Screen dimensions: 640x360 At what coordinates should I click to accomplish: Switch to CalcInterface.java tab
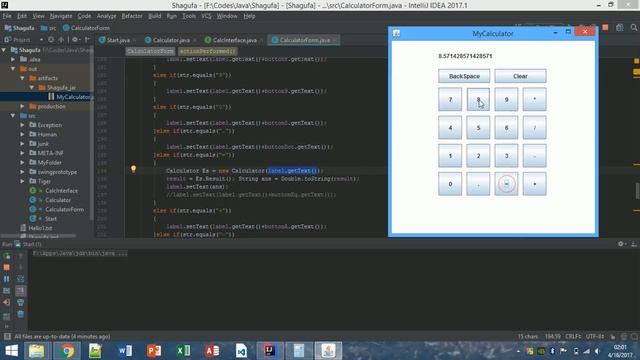234,40
